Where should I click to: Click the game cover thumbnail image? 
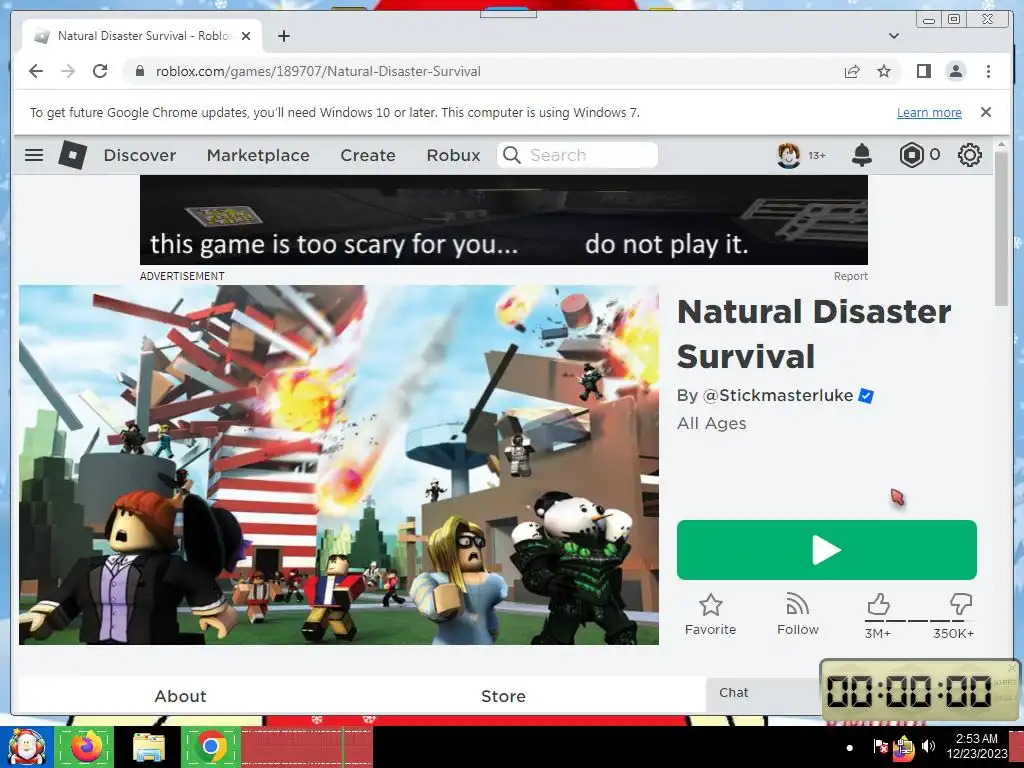pyautogui.click(x=338, y=465)
